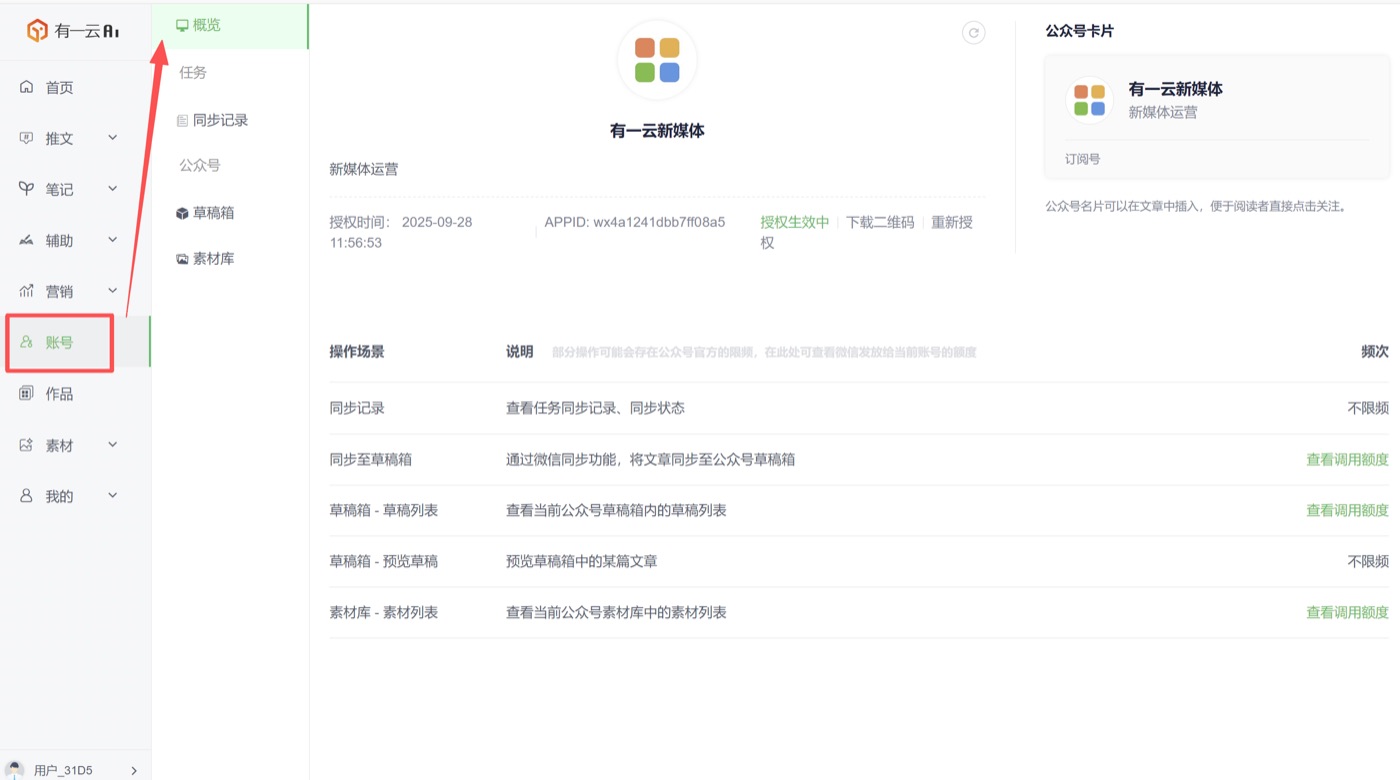1400x780 pixels.
Task: Expand the 素材 menu chevron
Action: pyautogui.click(x=113, y=445)
